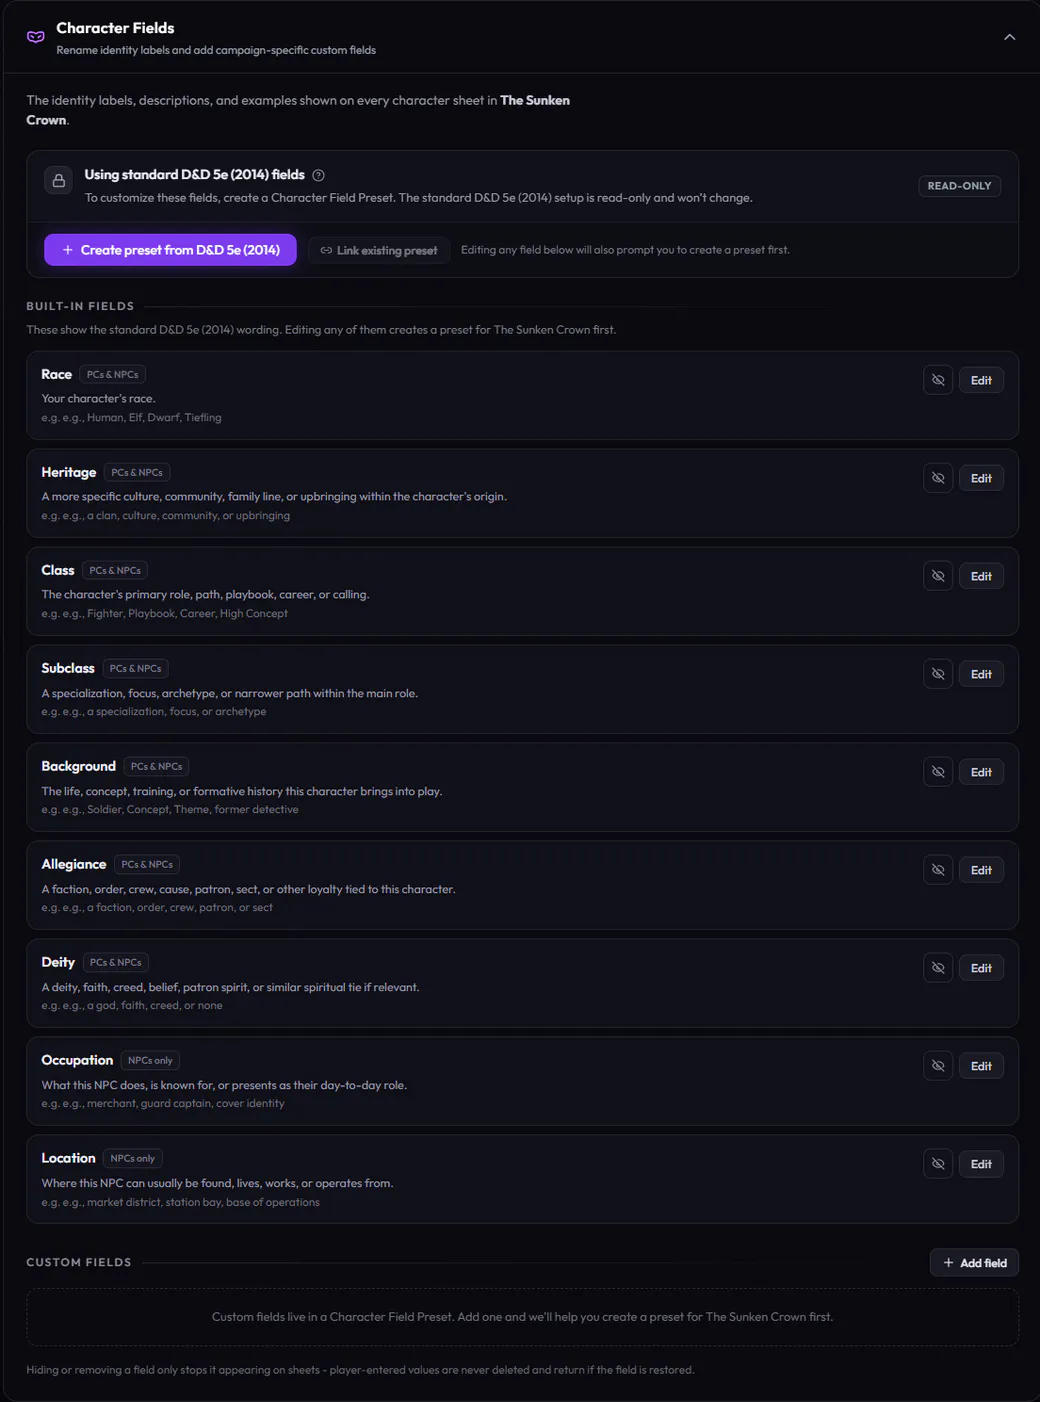Image resolution: width=1040 pixels, height=1402 pixels.
Task: Edit the Race field
Action: (x=981, y=380)
